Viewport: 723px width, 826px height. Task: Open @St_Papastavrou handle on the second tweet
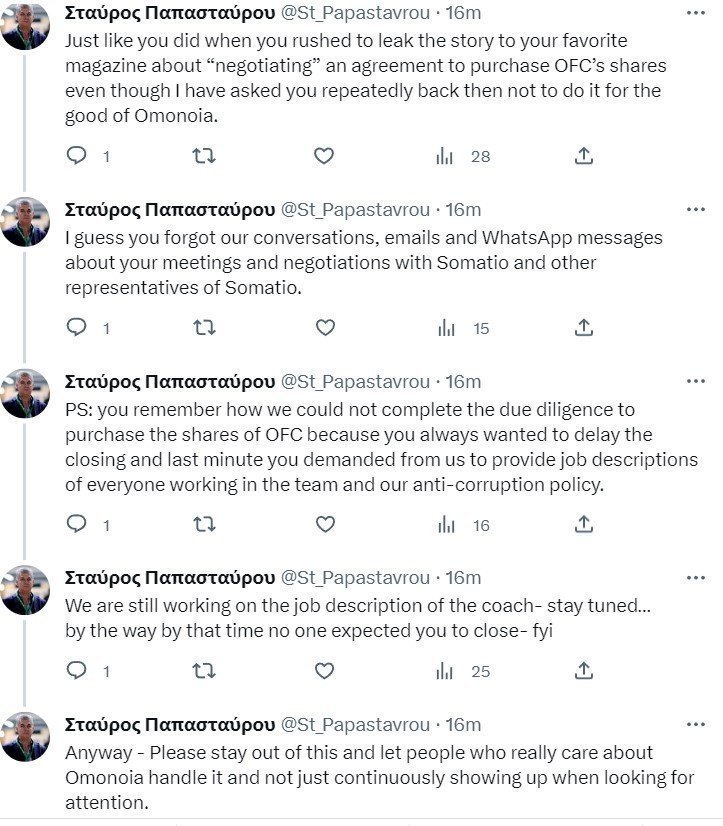click(355, 210)
